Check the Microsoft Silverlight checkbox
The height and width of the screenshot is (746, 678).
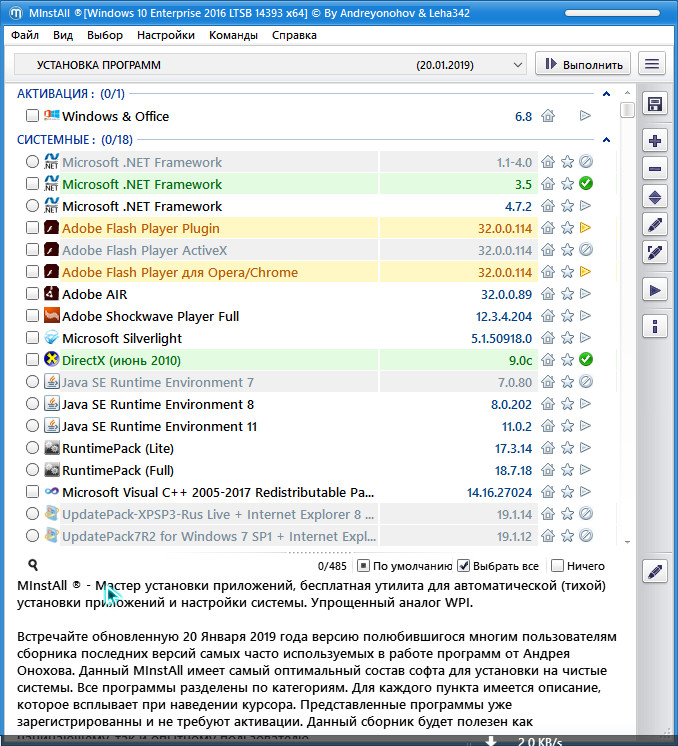(32, 338)
